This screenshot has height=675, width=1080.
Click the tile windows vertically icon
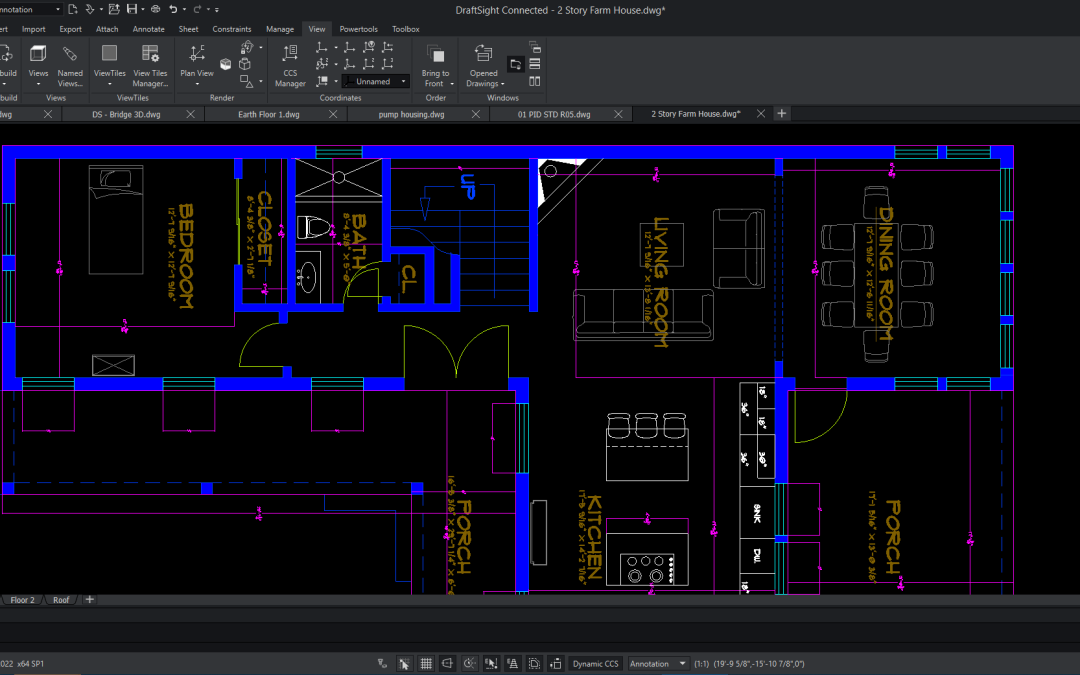coord(534,81)
